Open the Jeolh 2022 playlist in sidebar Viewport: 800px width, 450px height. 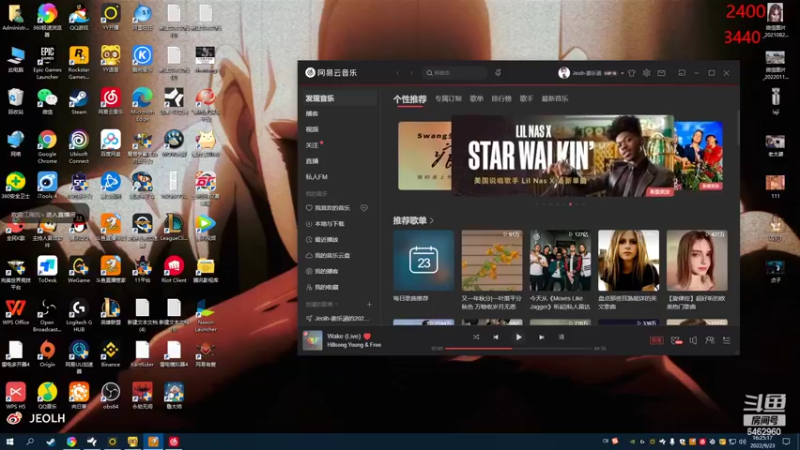tap(339, 318)
